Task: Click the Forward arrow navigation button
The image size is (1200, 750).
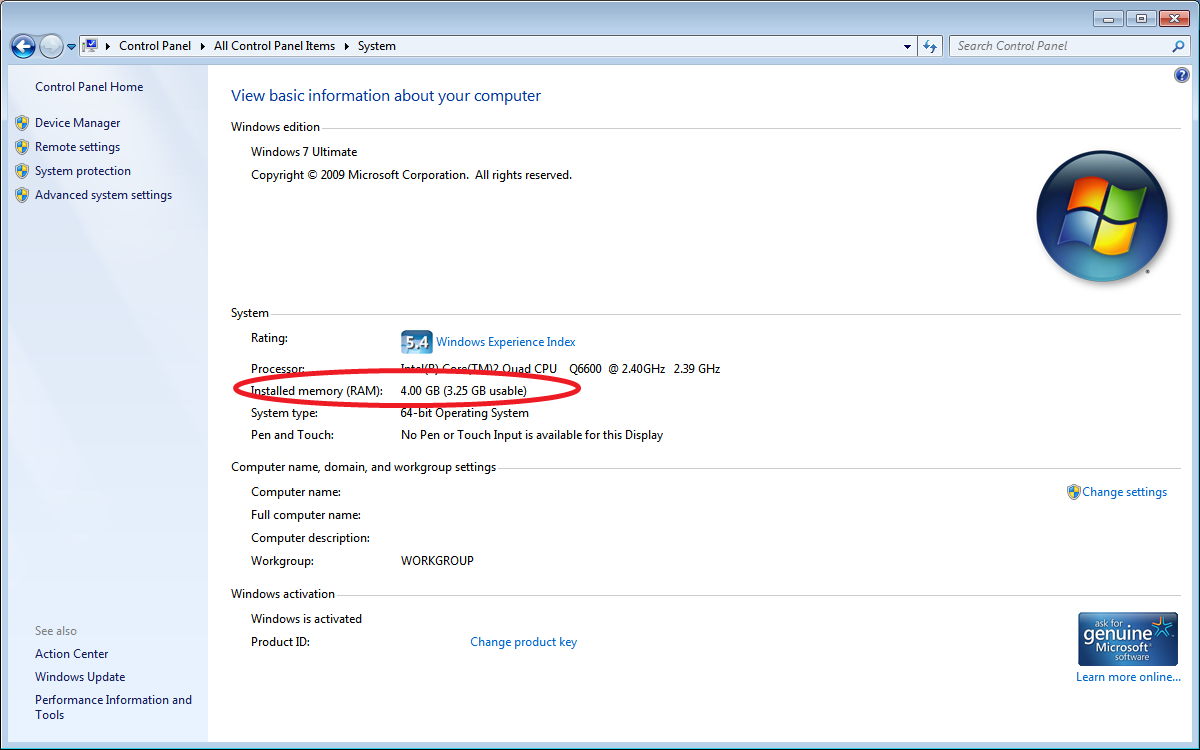Action: [51, 46]
